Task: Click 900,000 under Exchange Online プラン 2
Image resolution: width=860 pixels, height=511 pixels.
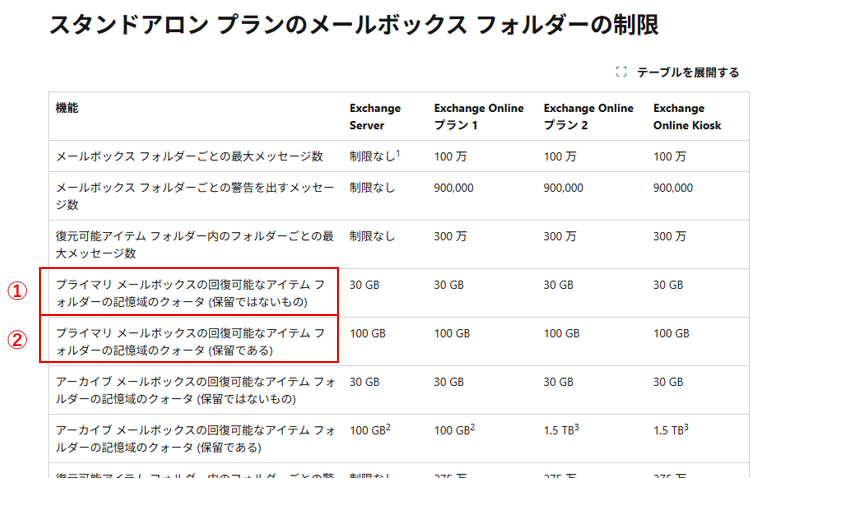Action: coord(563,188)
